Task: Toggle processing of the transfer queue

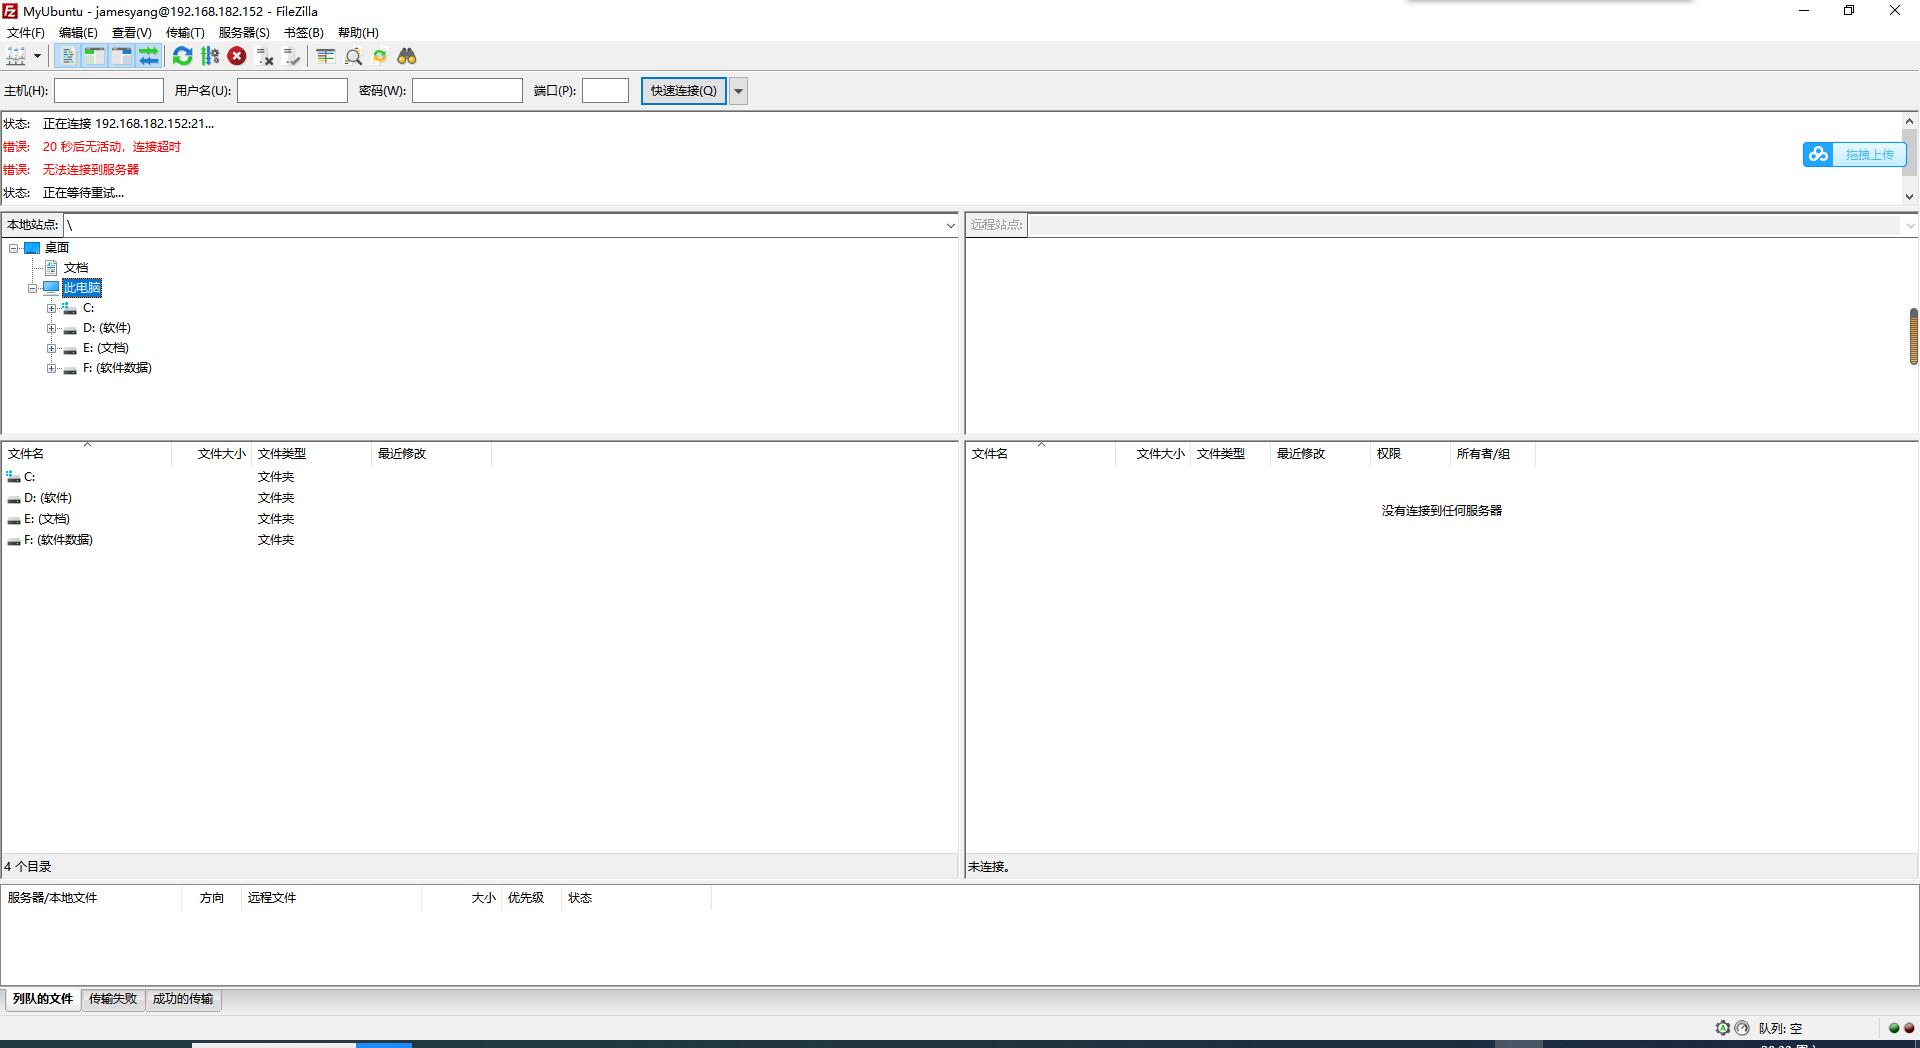Action: (x=209, y=56)
